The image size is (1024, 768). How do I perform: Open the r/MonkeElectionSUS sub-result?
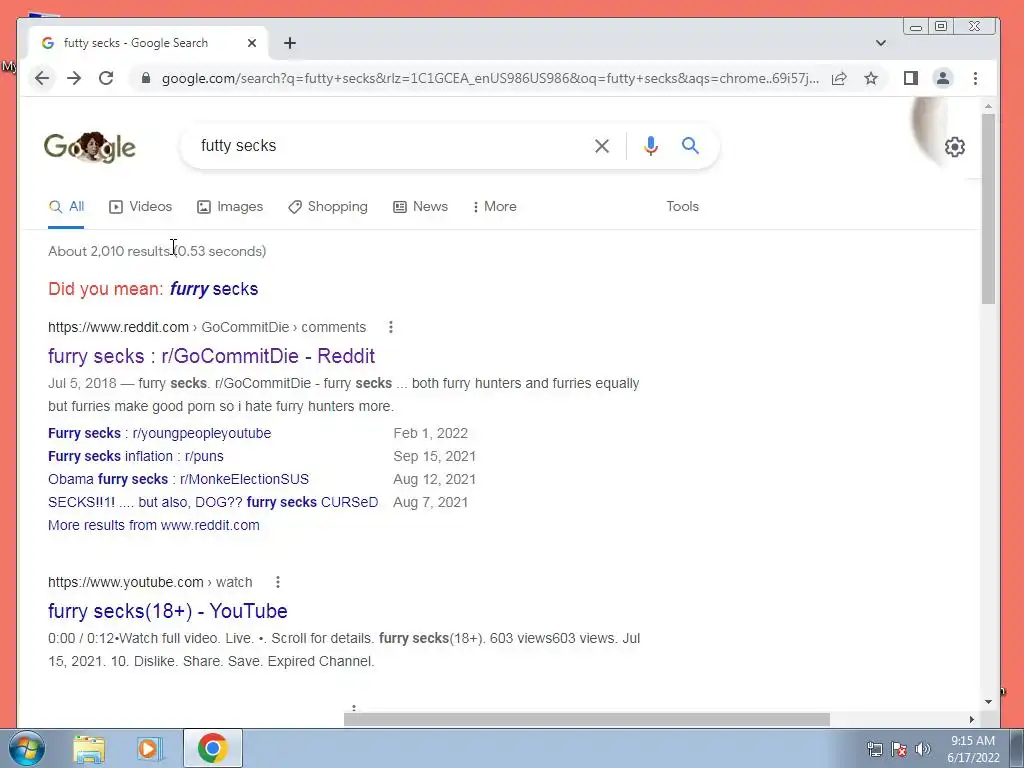178,479
